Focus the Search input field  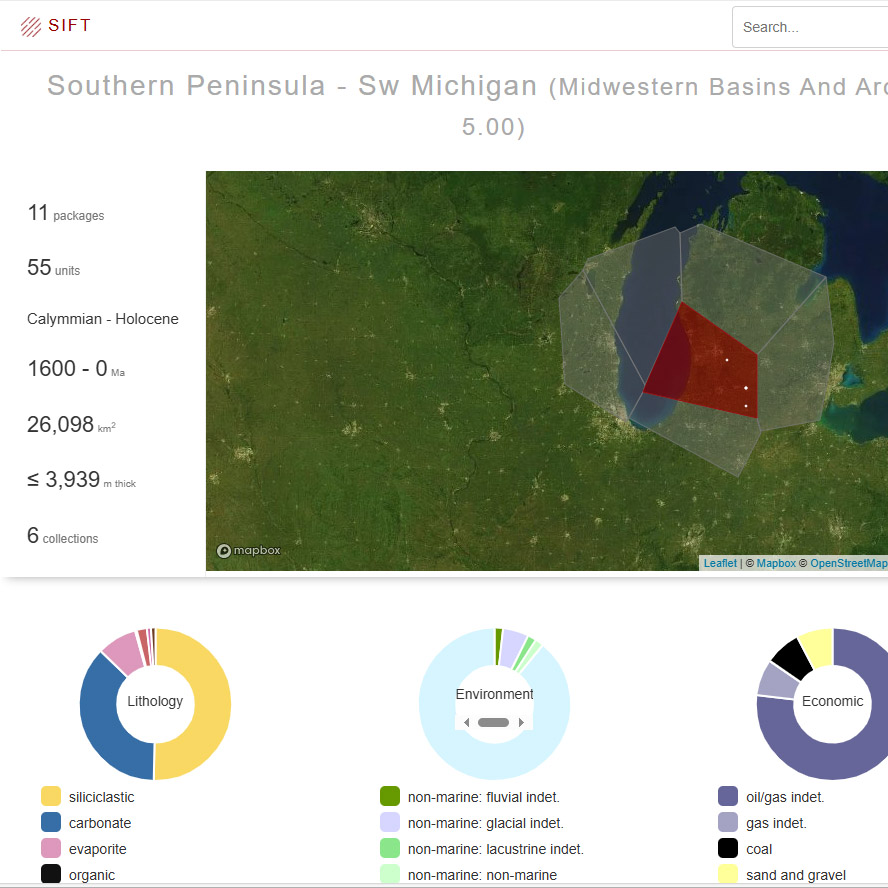pyautogui.click(x=810, y=27)
